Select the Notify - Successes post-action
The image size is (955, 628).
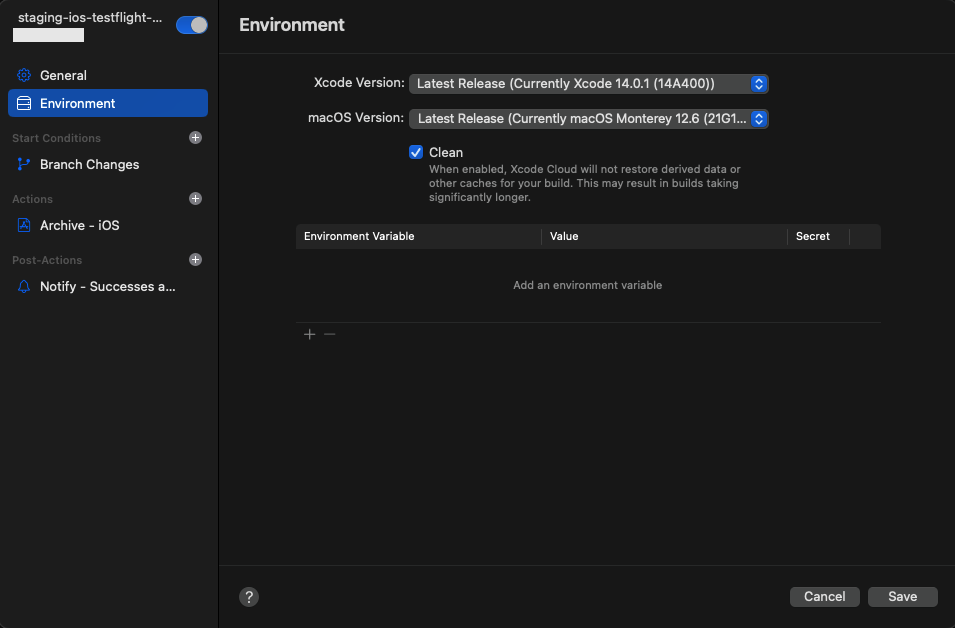(107, 287)
